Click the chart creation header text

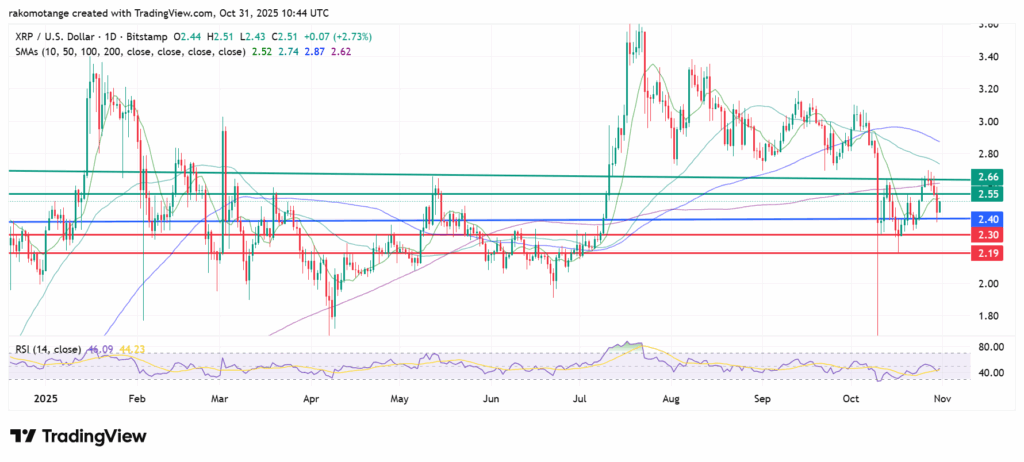coord(165,12)
